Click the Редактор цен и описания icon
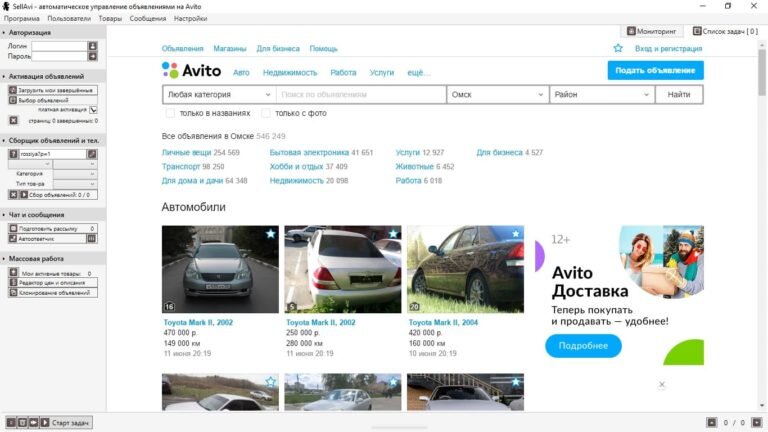The image size is (768, 432). click(13, 283)
